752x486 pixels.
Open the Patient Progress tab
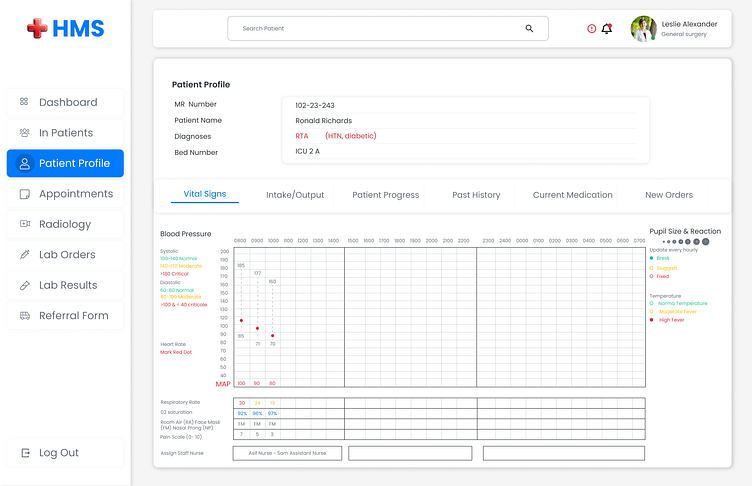pos(386,195)
